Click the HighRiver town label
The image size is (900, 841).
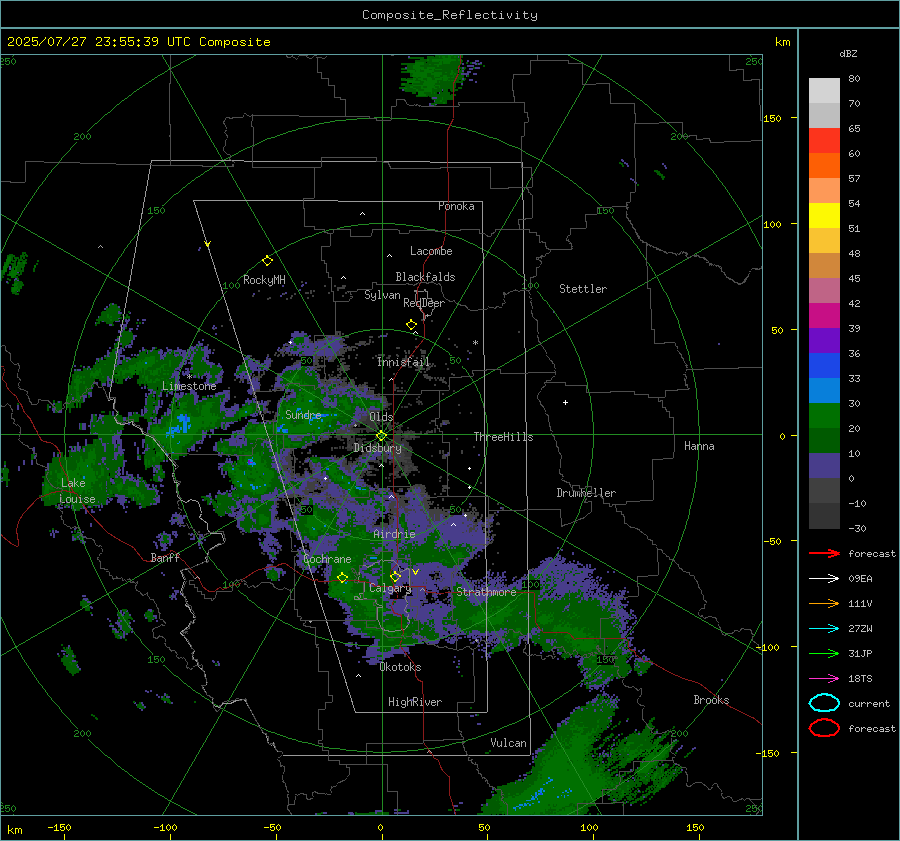click(415, 702)
